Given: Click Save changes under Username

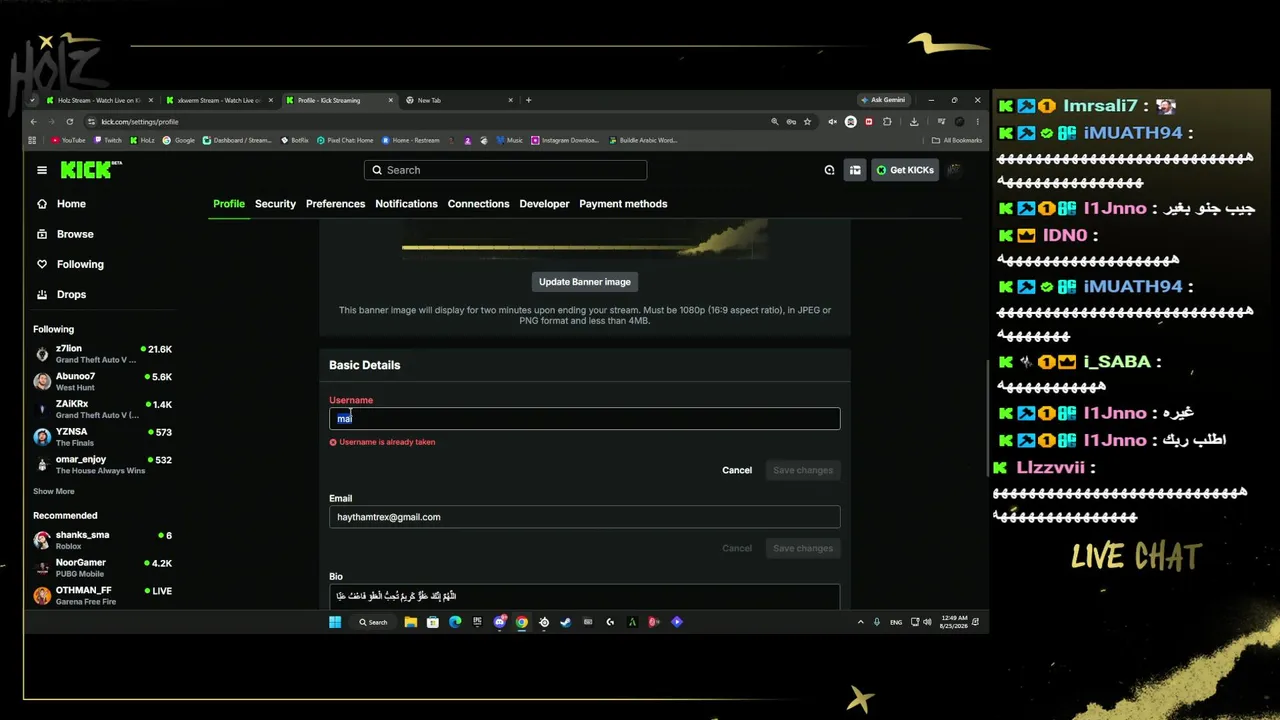Looking at the screenshot, I should 803,470.
